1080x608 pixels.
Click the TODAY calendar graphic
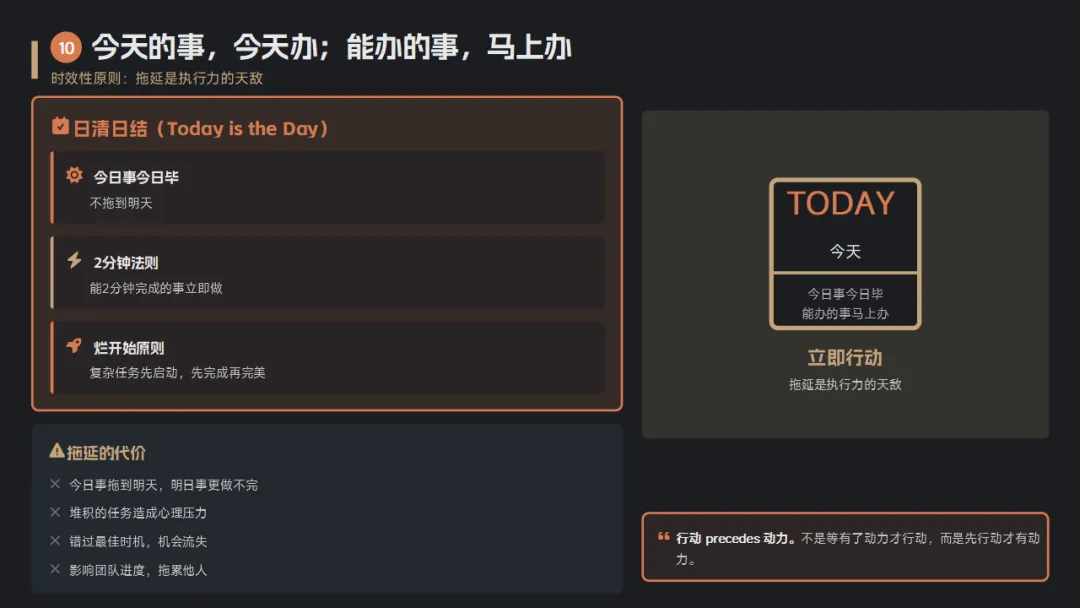coord(845,254)
